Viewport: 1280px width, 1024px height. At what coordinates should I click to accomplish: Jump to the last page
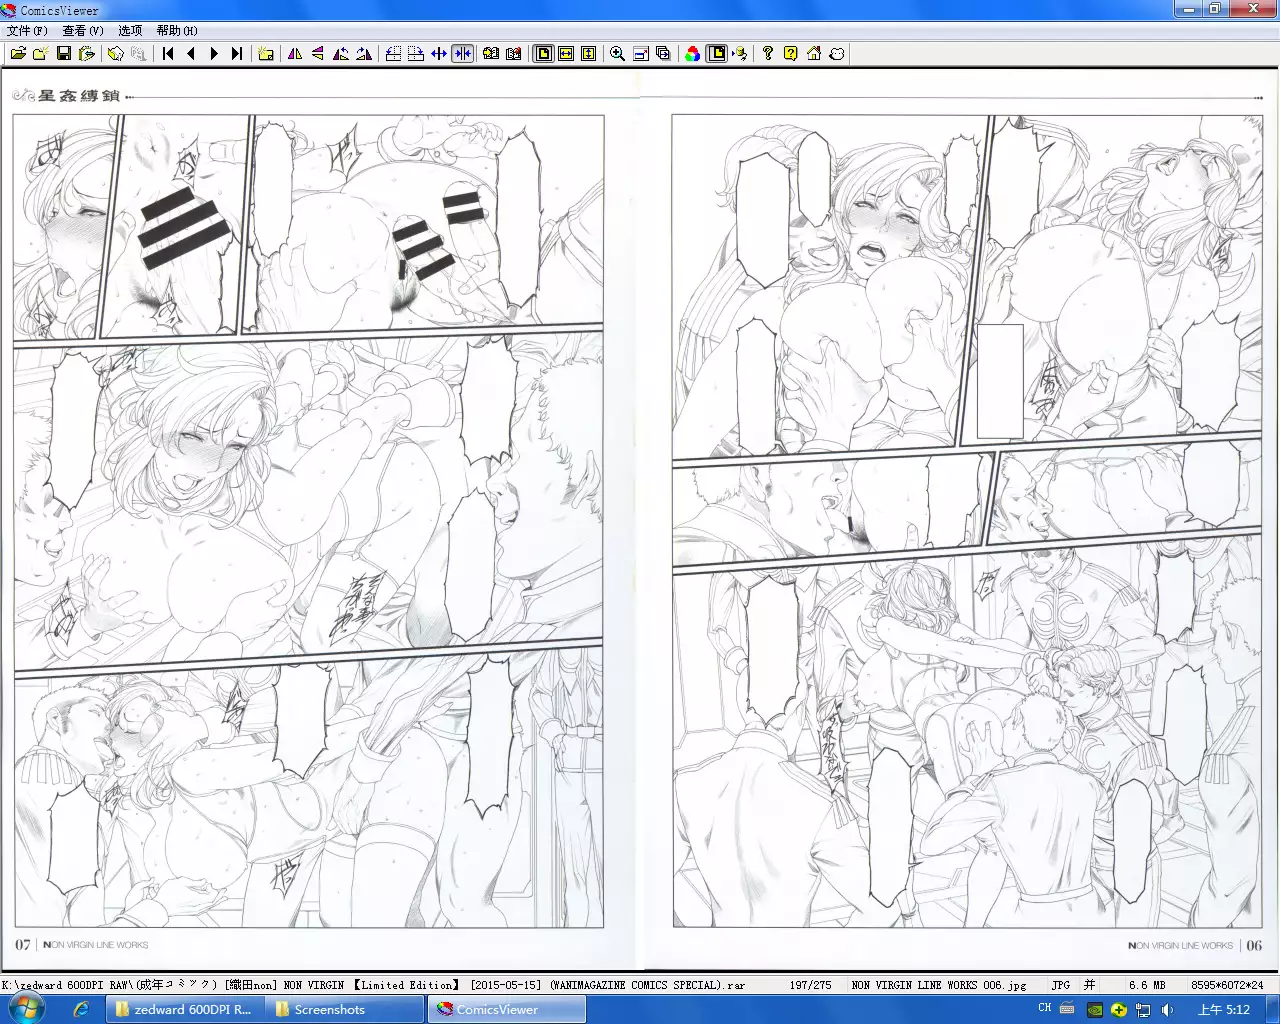pyautogui.click(x=237, y=54)
